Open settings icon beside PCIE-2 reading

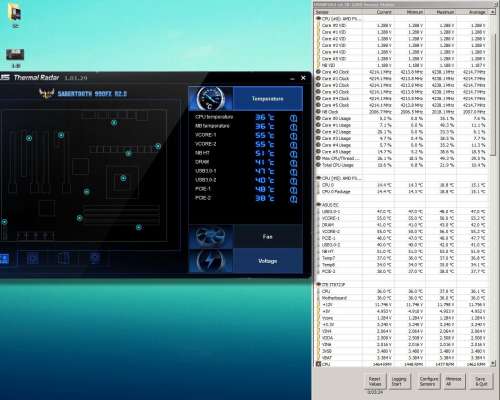[x=293, y=199]
